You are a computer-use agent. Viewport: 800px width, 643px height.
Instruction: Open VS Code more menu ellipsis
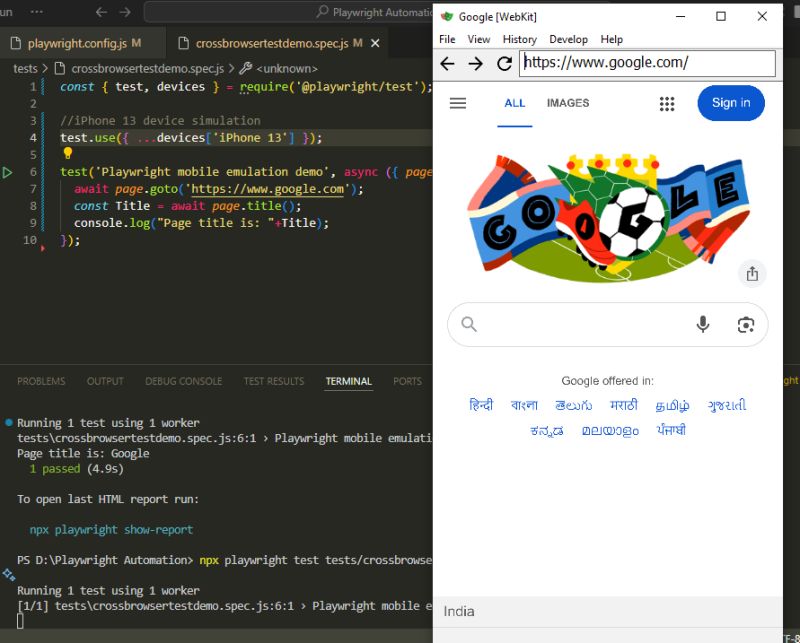pyautogui.click(x=37, y=11)
